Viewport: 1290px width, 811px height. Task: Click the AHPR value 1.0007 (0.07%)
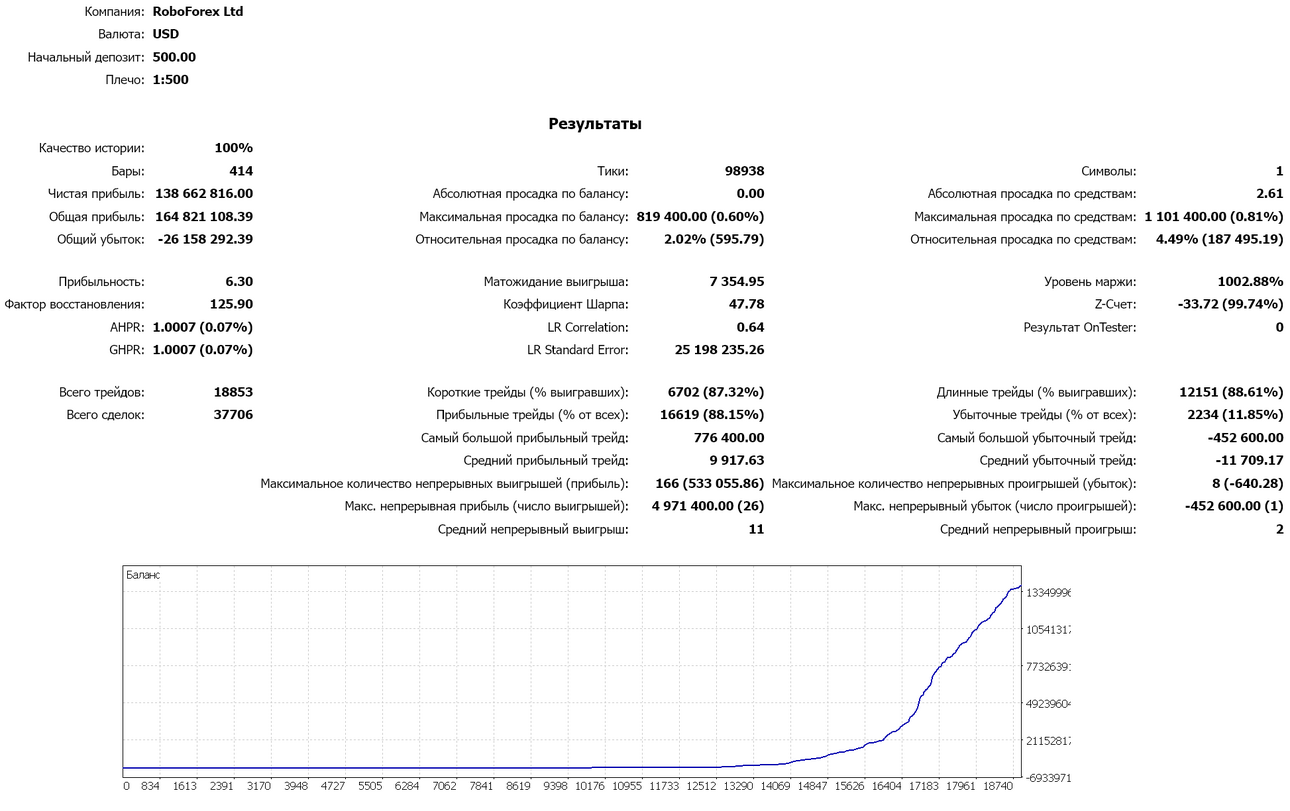point(203,327)
